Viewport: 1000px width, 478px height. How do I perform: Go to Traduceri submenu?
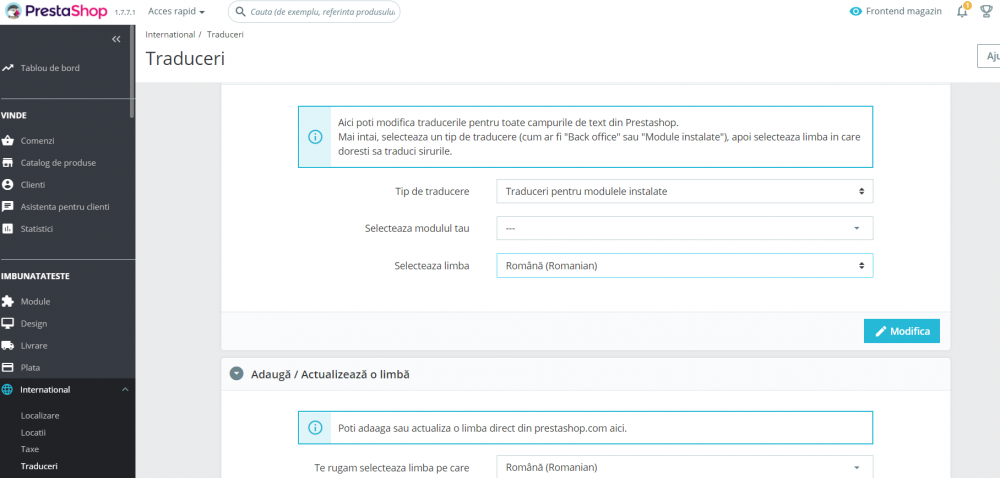(x=39, y=466)
